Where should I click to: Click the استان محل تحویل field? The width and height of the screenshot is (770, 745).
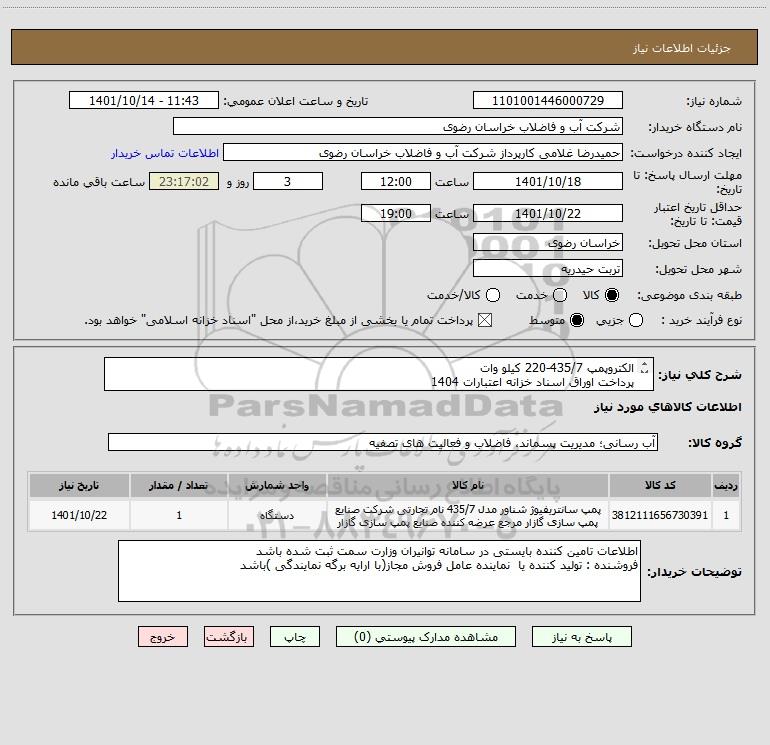point(548,243)
